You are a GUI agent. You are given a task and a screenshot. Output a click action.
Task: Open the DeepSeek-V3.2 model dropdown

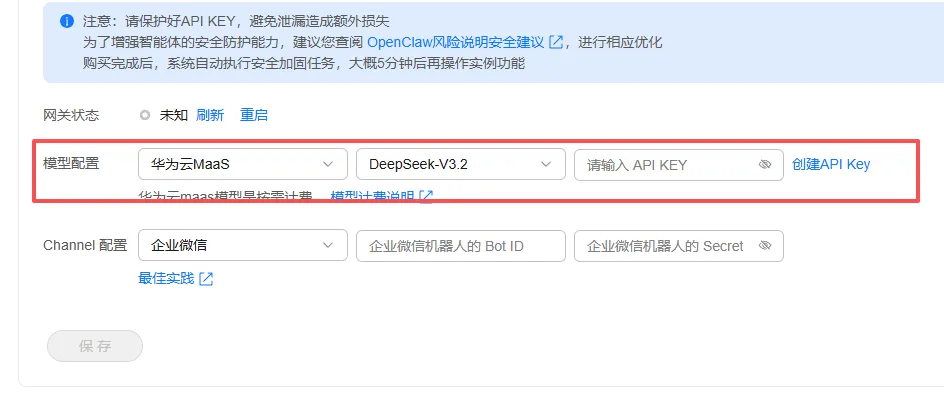(461, 164)
